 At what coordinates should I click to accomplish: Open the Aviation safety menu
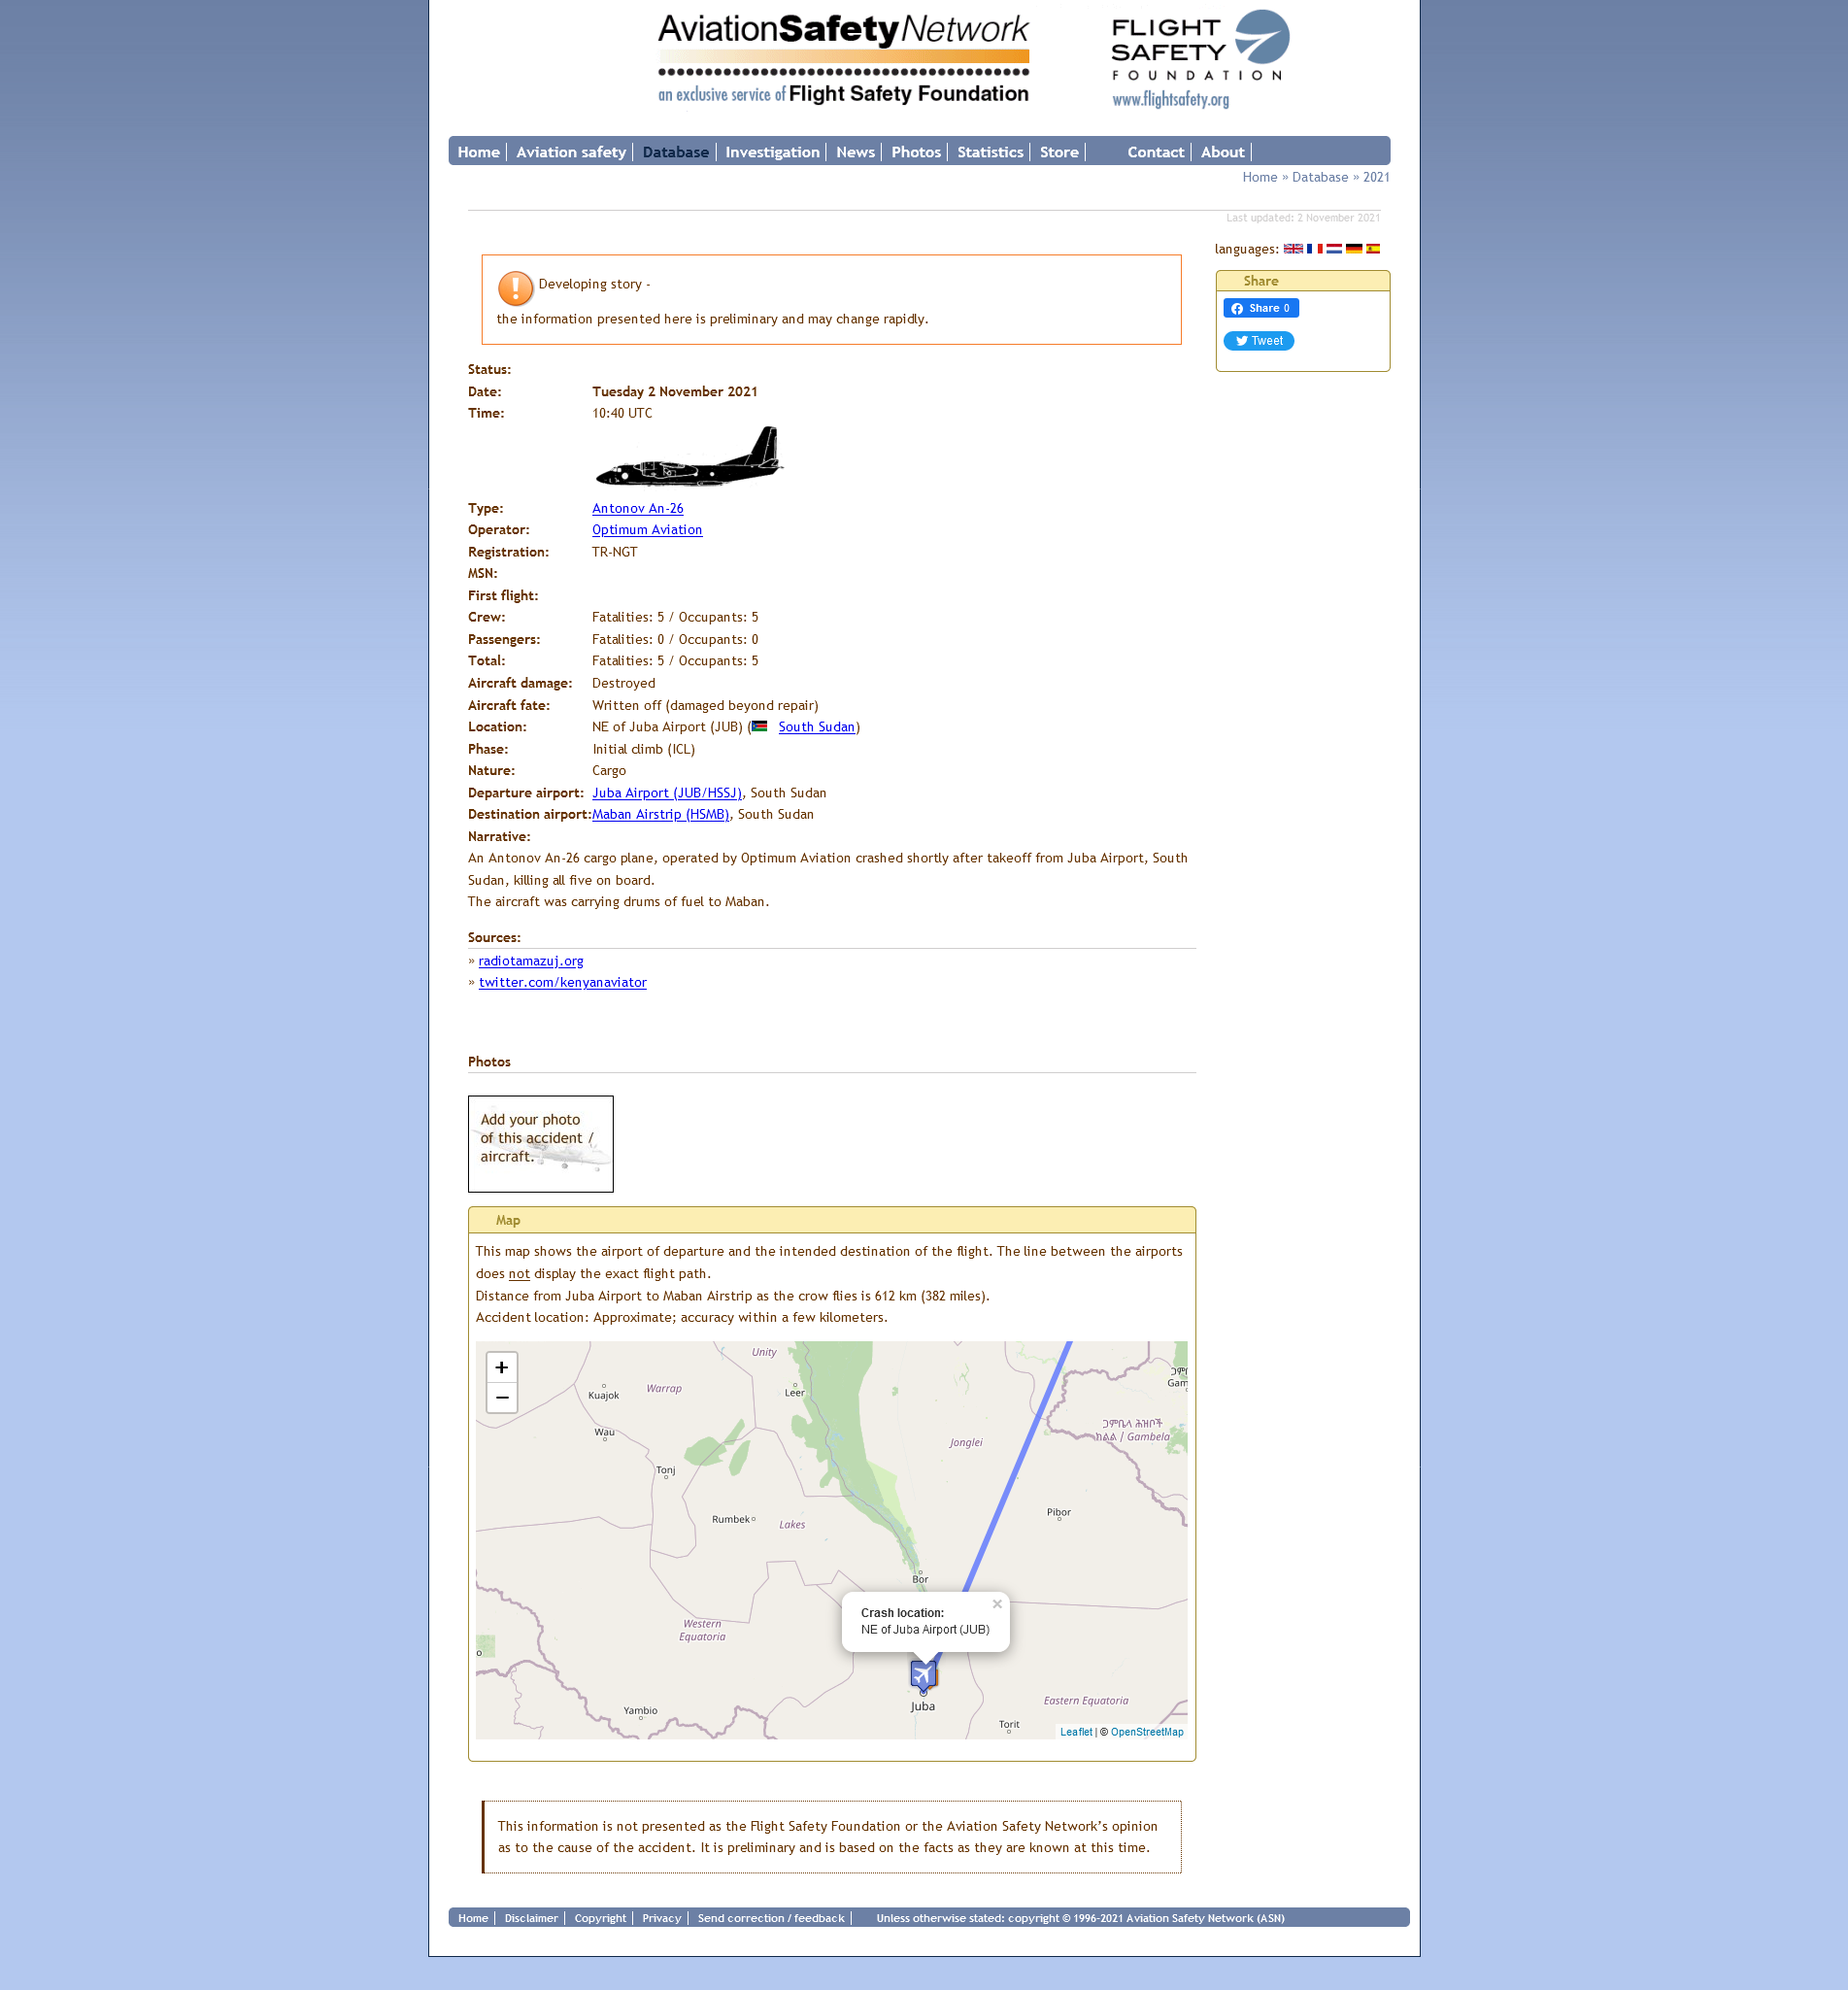(x=570, y=152)
